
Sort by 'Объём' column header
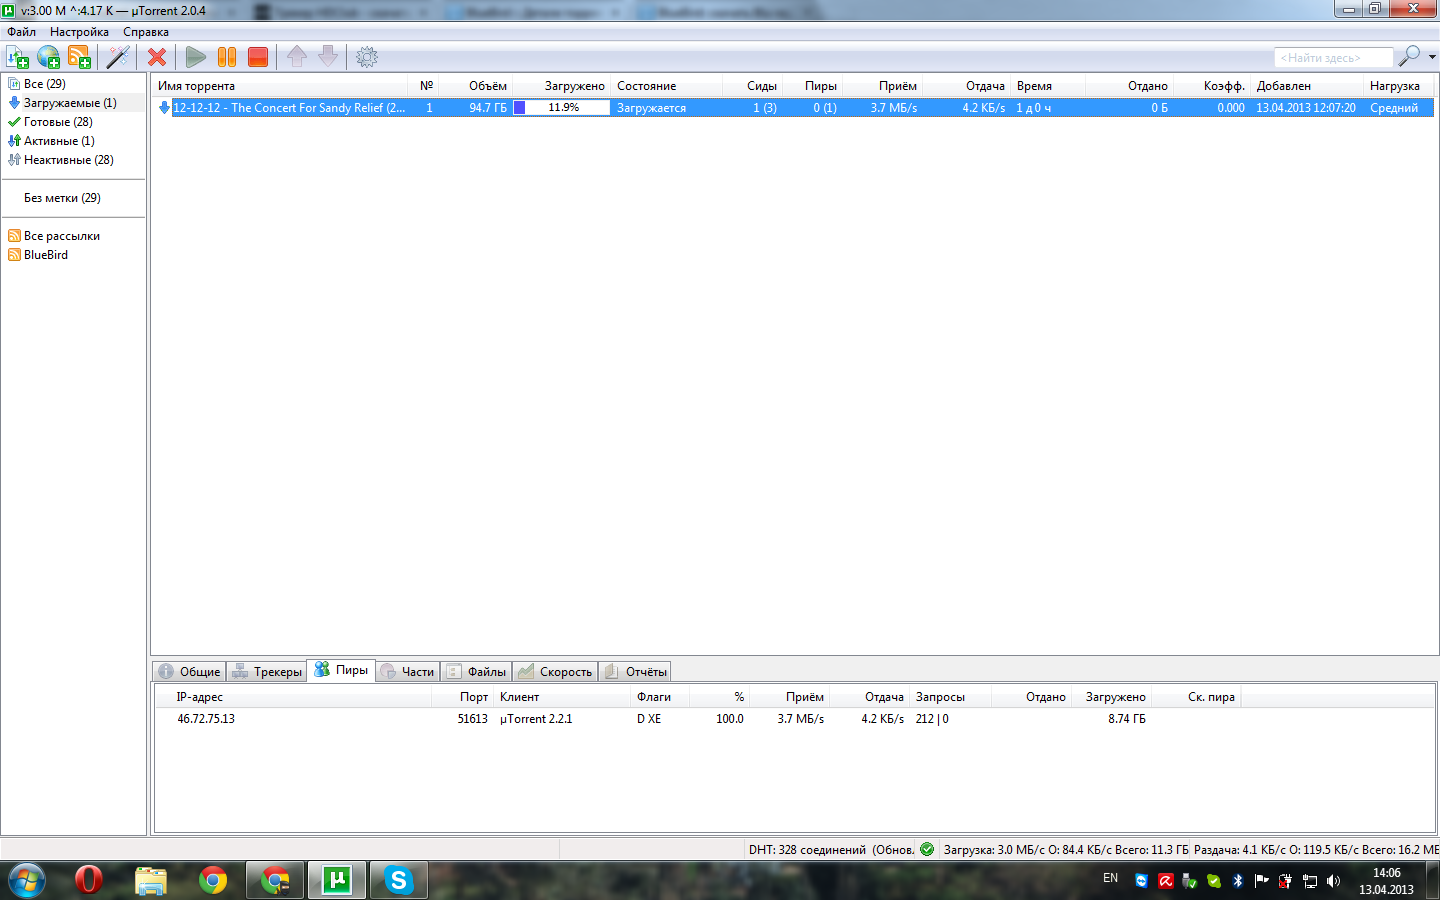476,86
